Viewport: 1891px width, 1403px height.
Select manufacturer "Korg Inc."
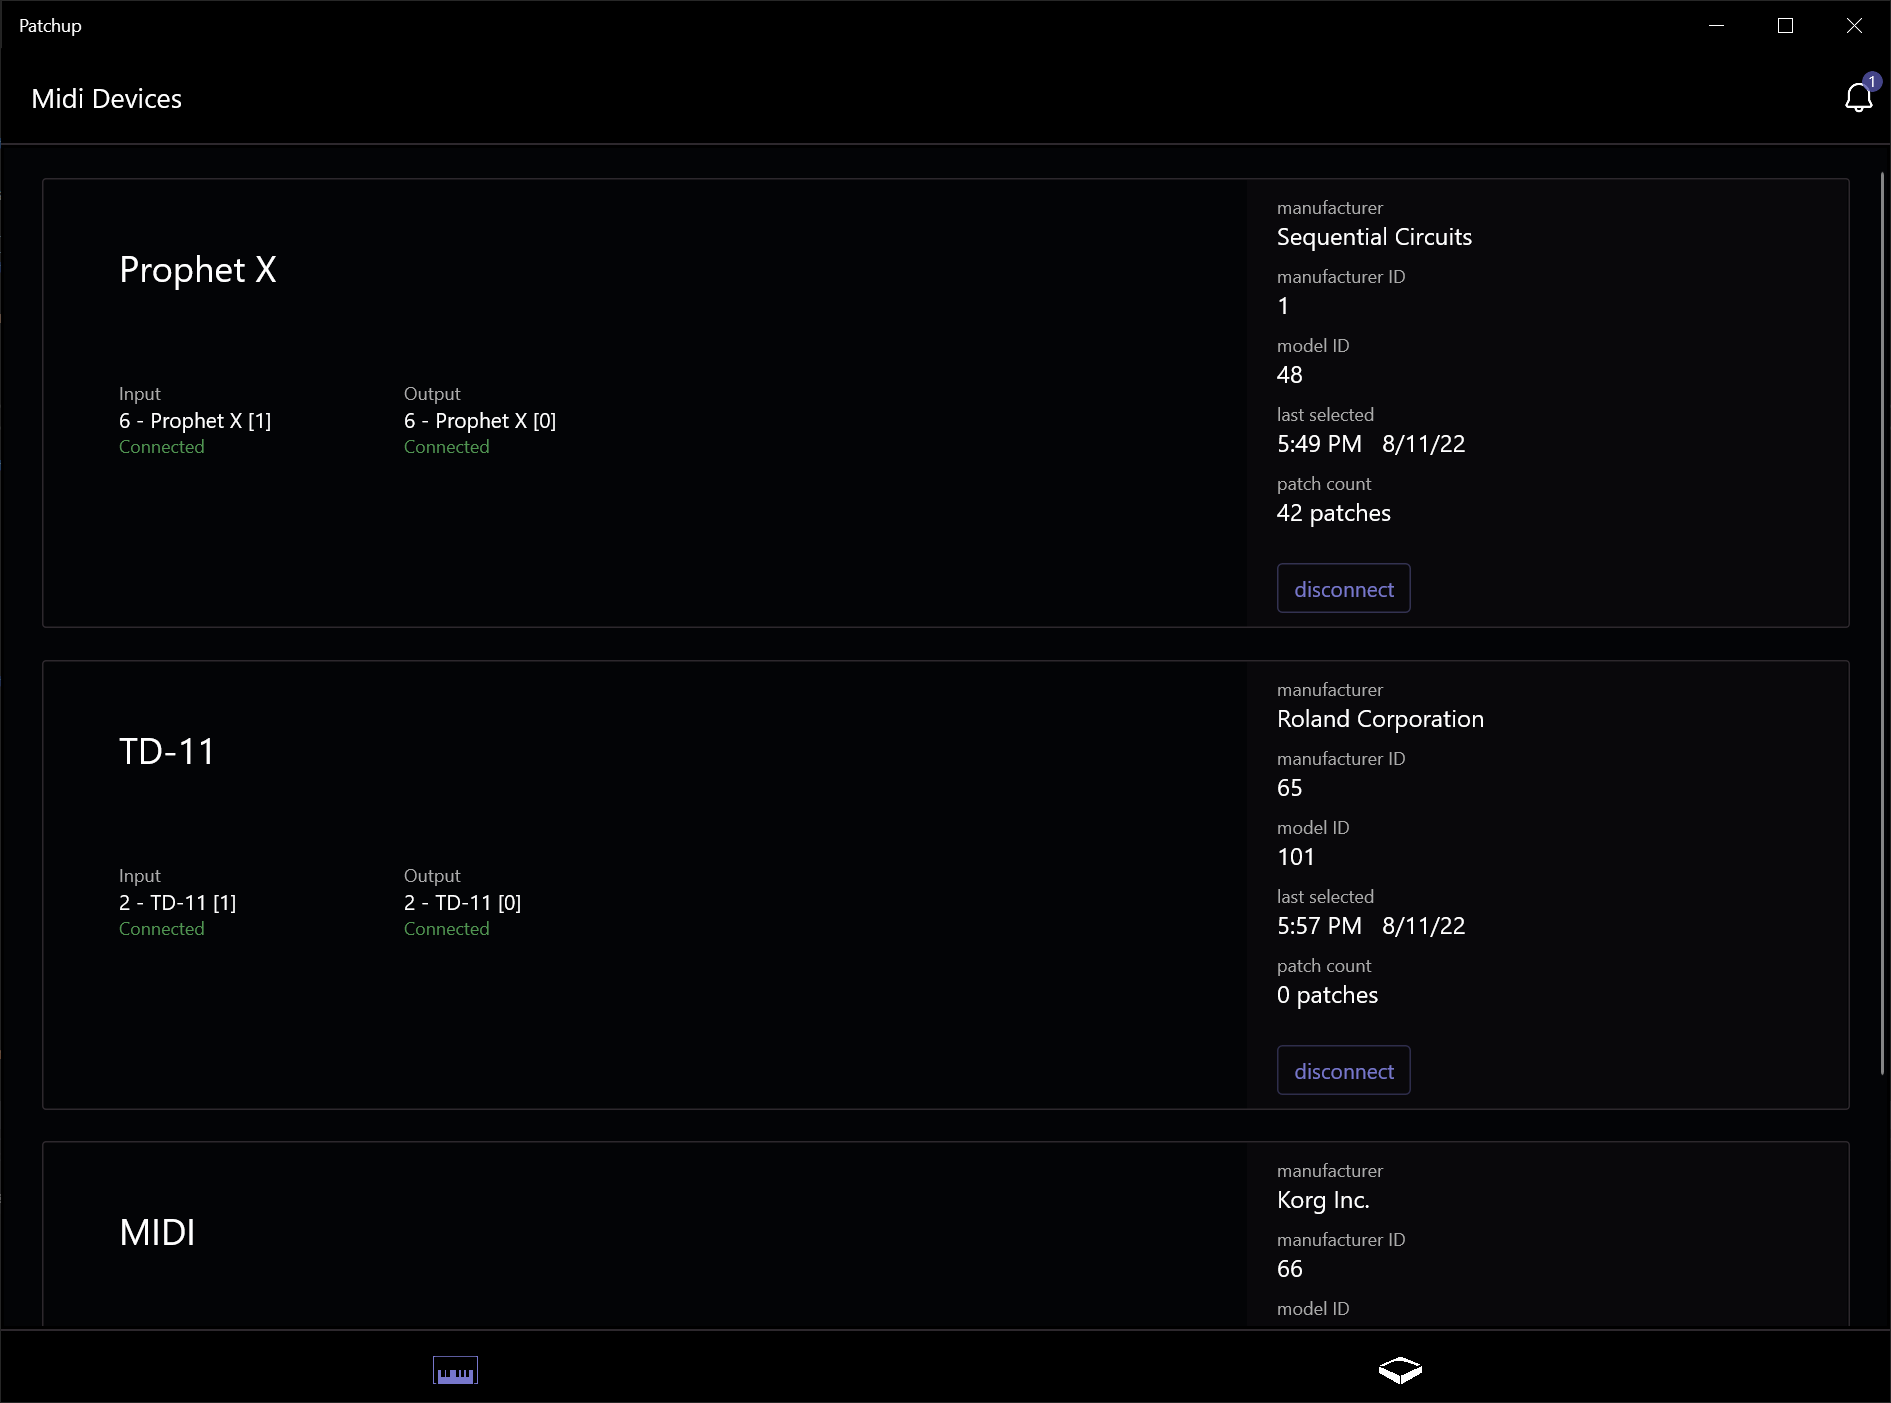point(1323,1200)
